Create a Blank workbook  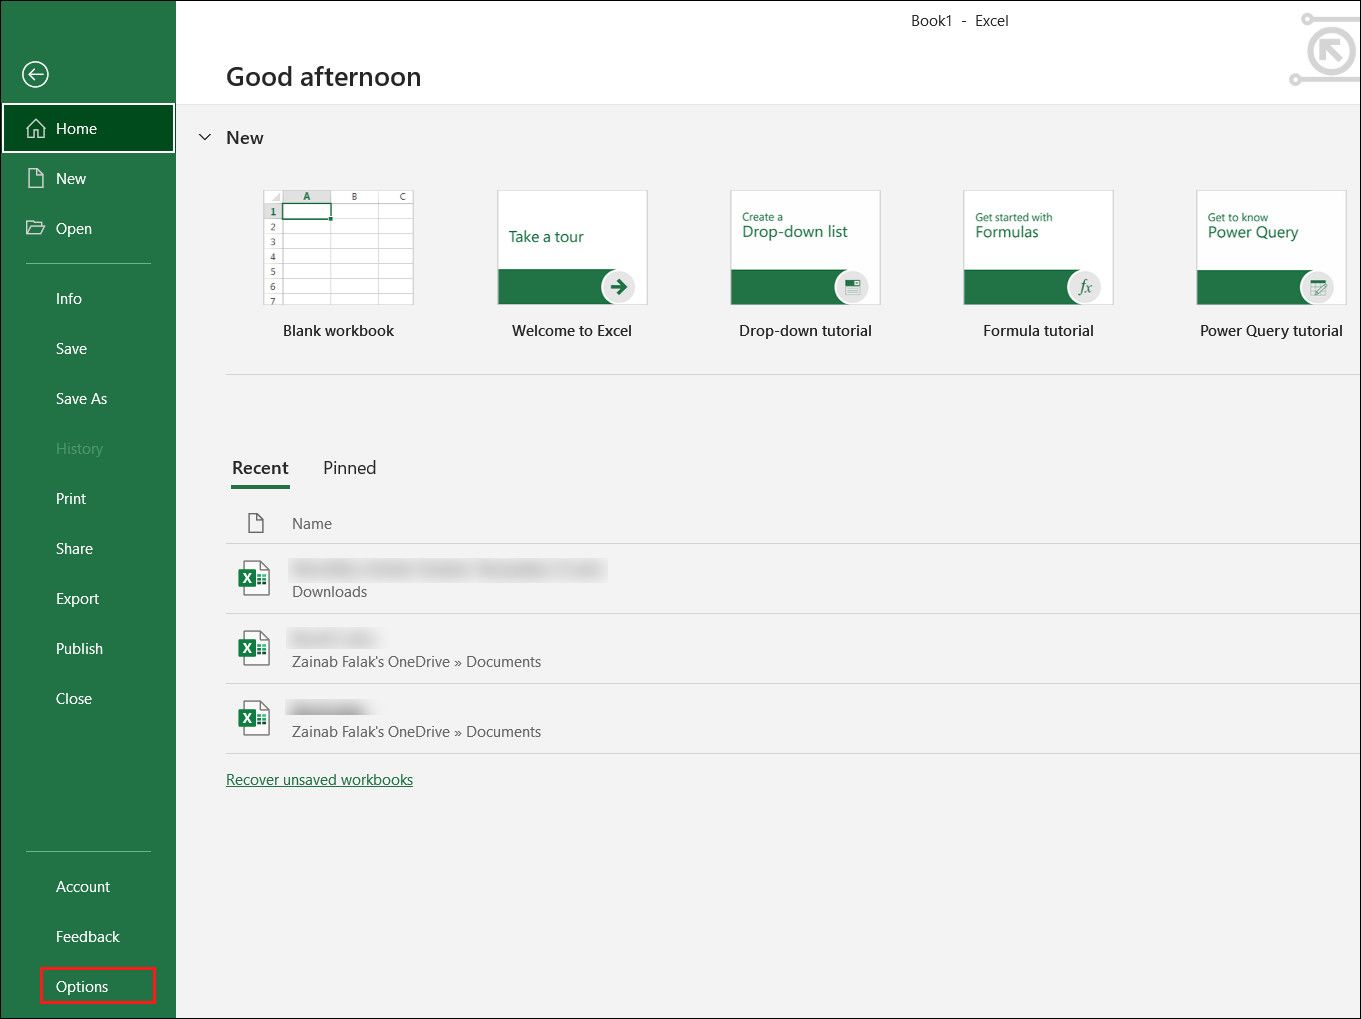click(x=338, y=247)
